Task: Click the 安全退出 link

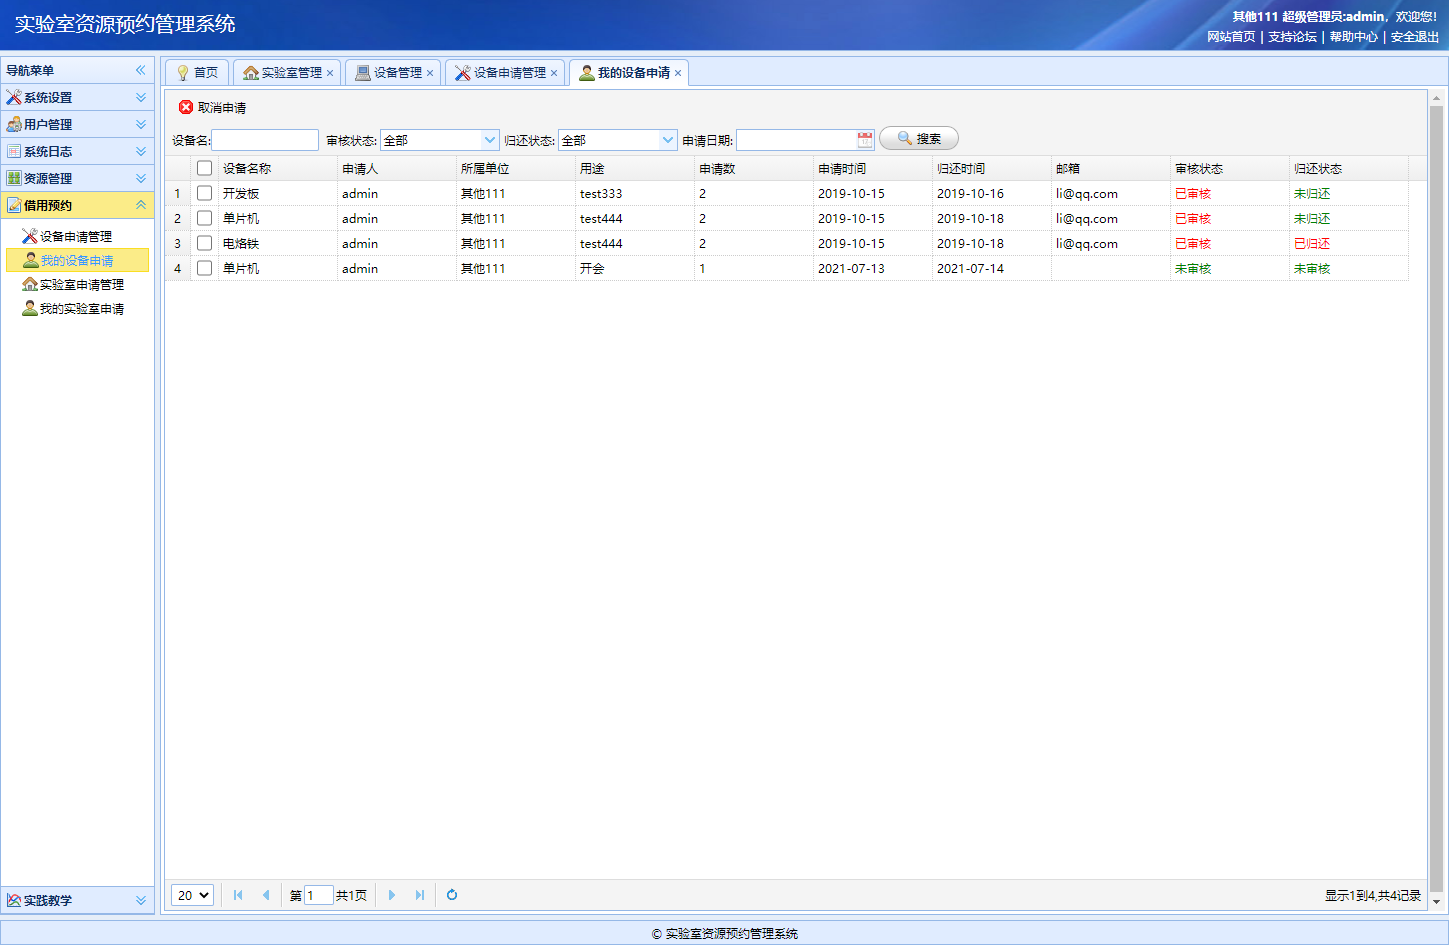Action: [1414, 37]
